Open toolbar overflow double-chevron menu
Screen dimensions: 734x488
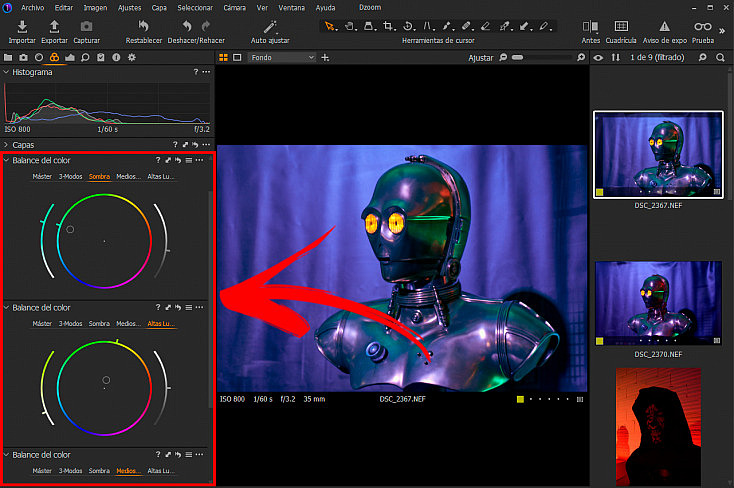(x=722, y=31)
